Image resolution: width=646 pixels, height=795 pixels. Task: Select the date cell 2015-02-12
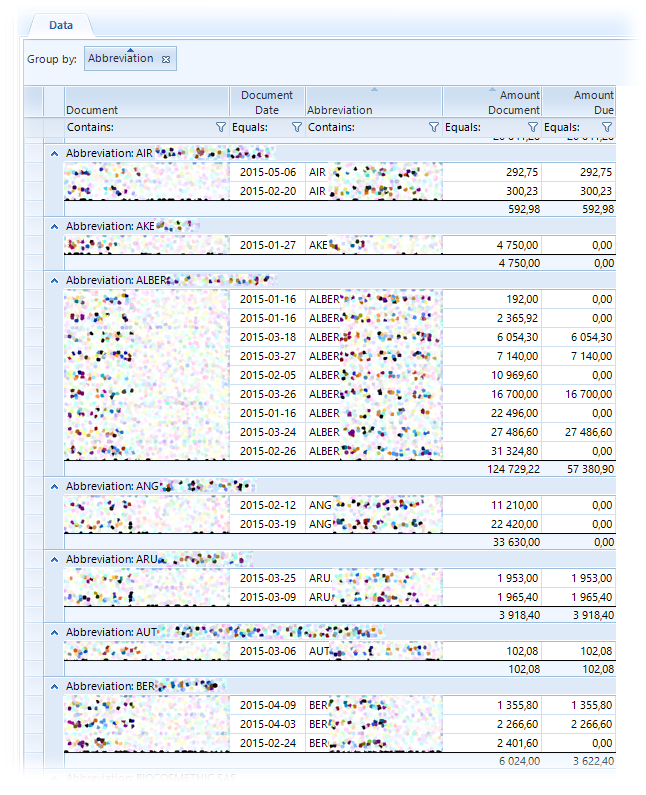268,505
